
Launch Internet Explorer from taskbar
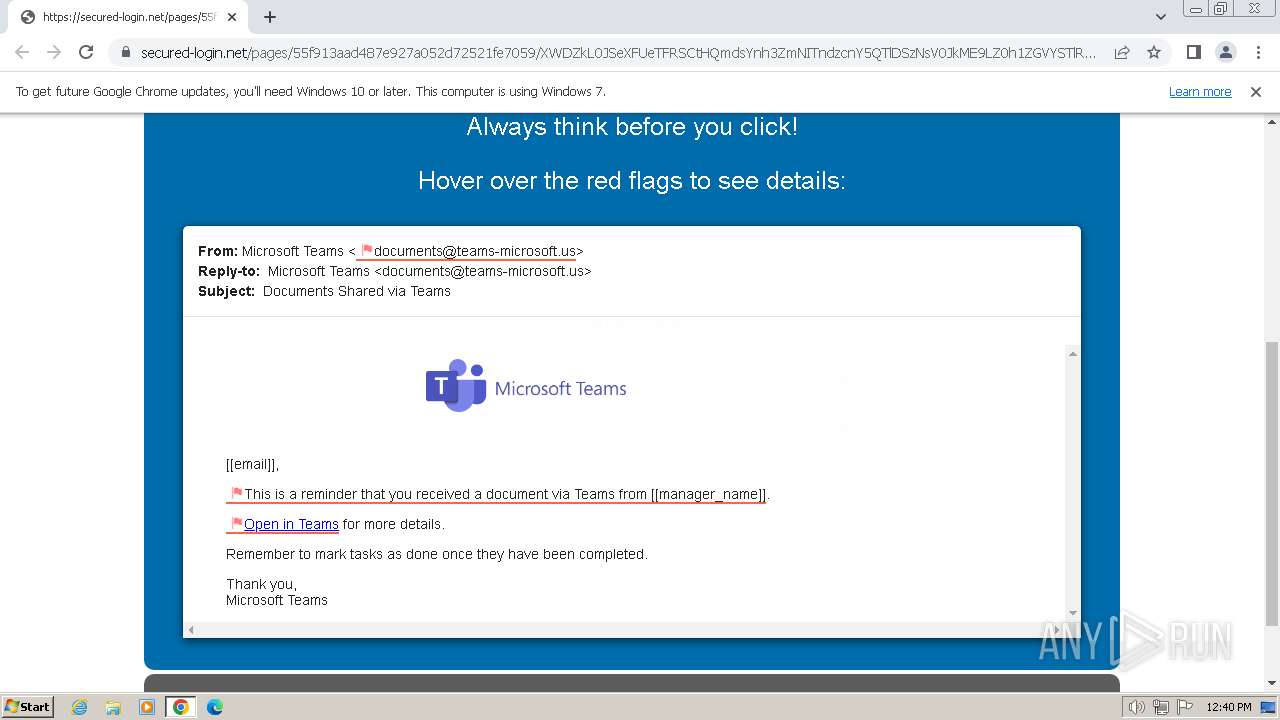pos(79,707)
